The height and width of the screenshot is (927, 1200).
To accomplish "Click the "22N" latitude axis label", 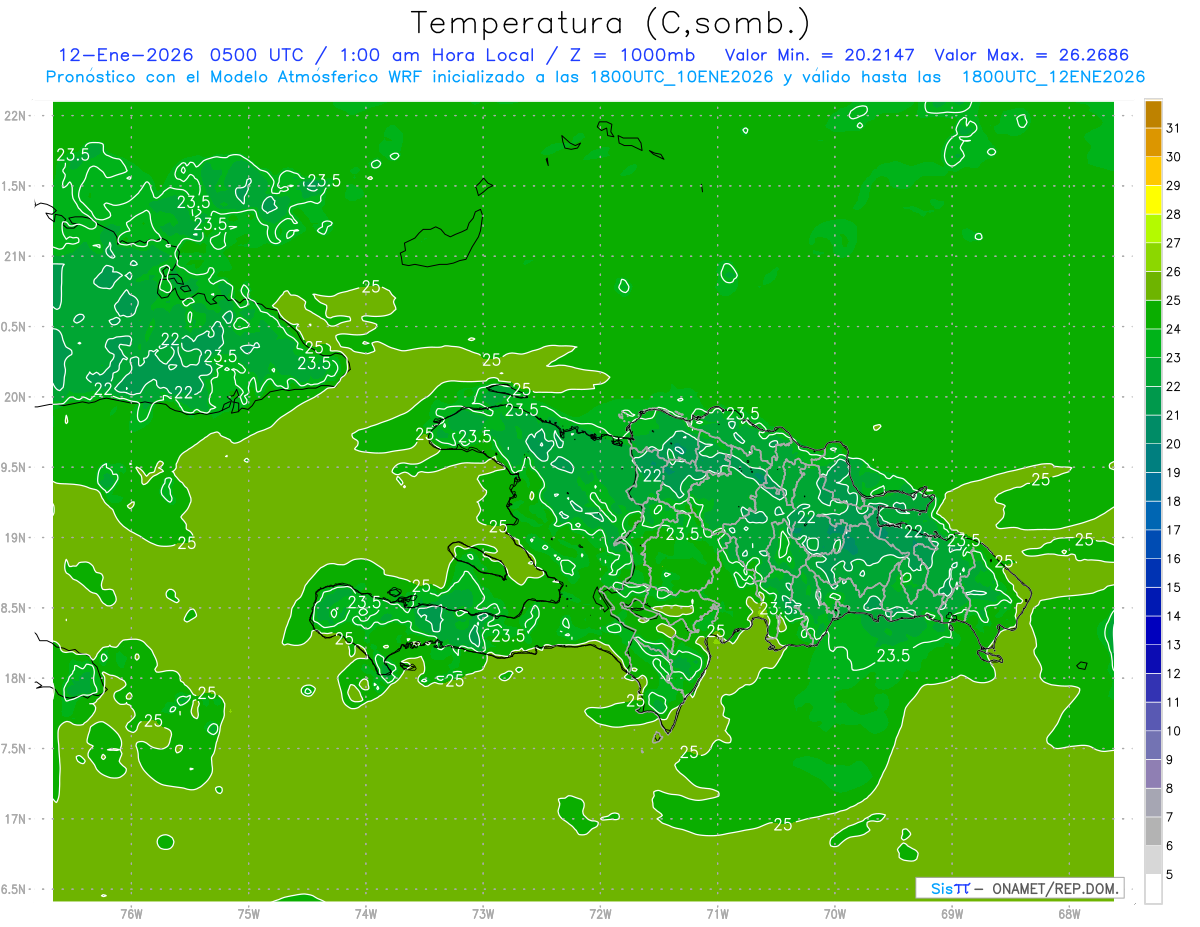I will coord(16,116).
